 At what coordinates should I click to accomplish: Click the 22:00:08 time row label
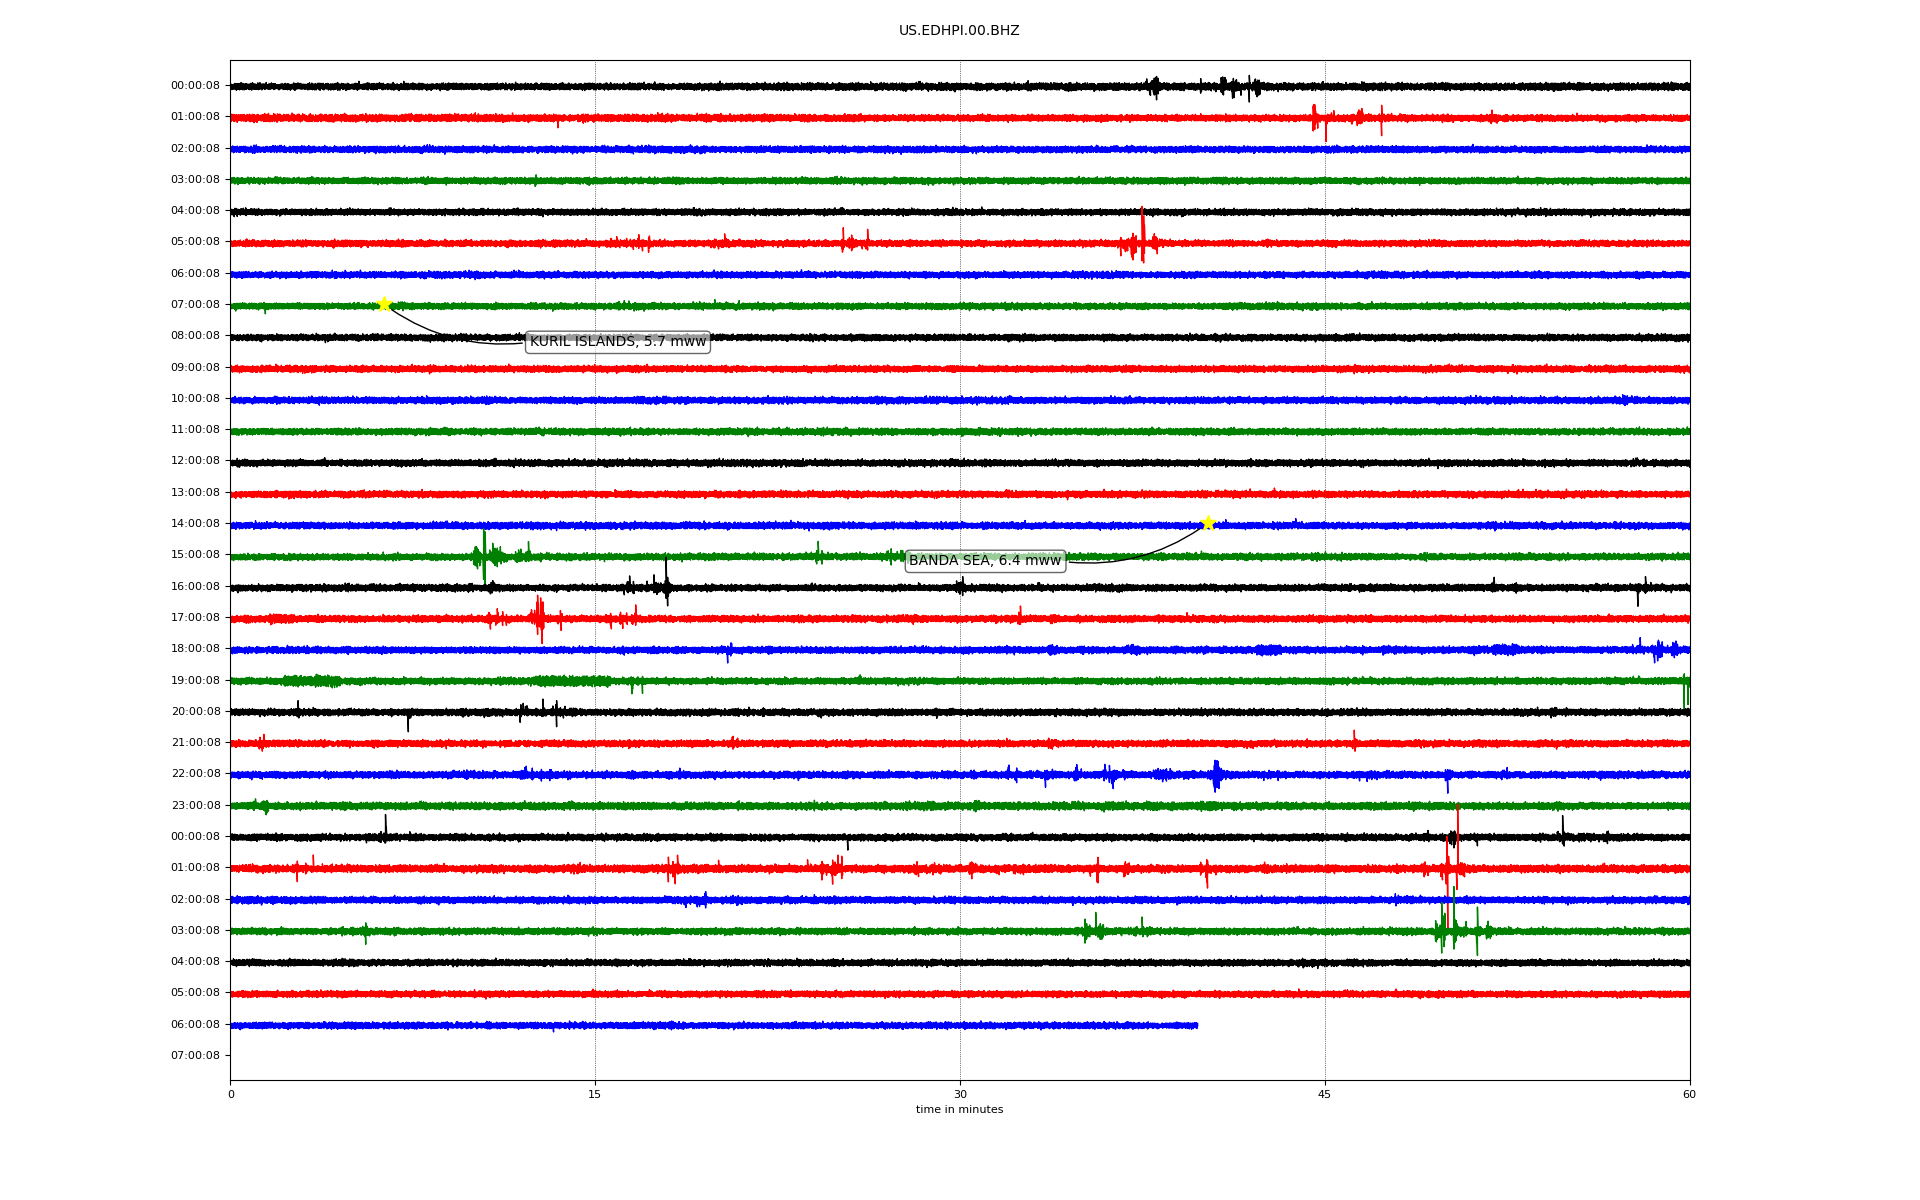coord(195,774)
